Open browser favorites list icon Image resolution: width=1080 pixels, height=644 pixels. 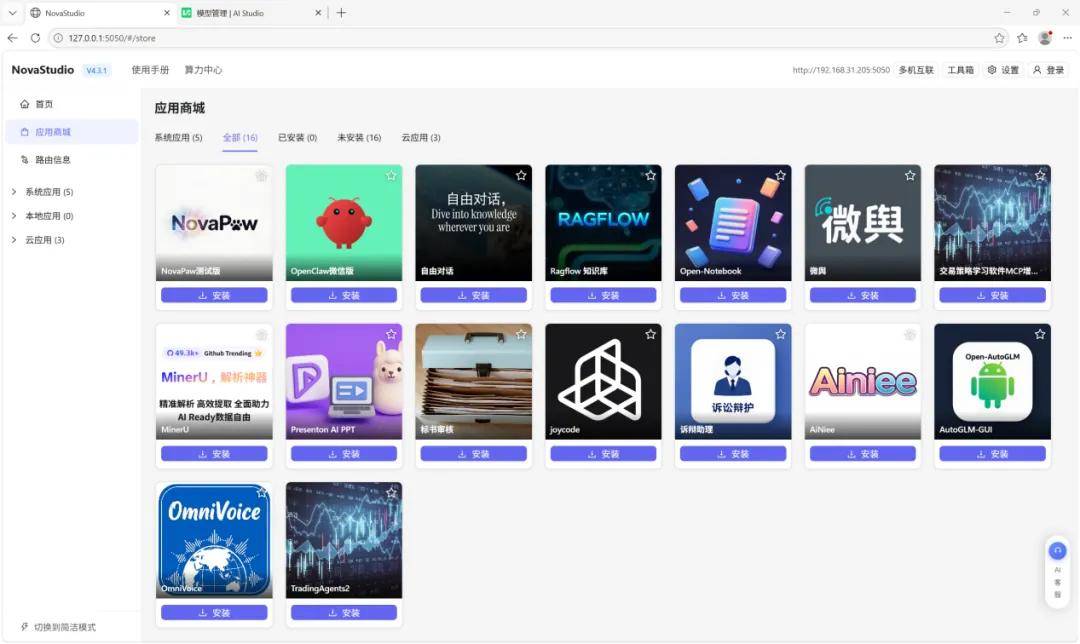point(1022,38)
